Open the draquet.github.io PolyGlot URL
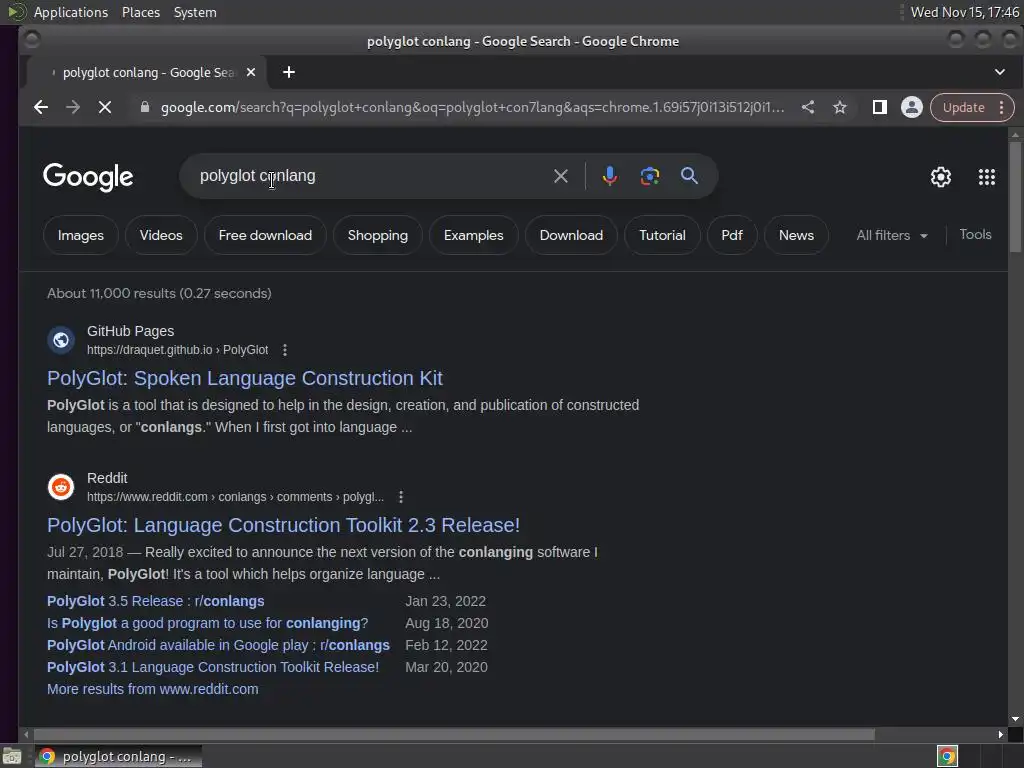This screenshot has height=768, width=1024. (x=178, y=350)
